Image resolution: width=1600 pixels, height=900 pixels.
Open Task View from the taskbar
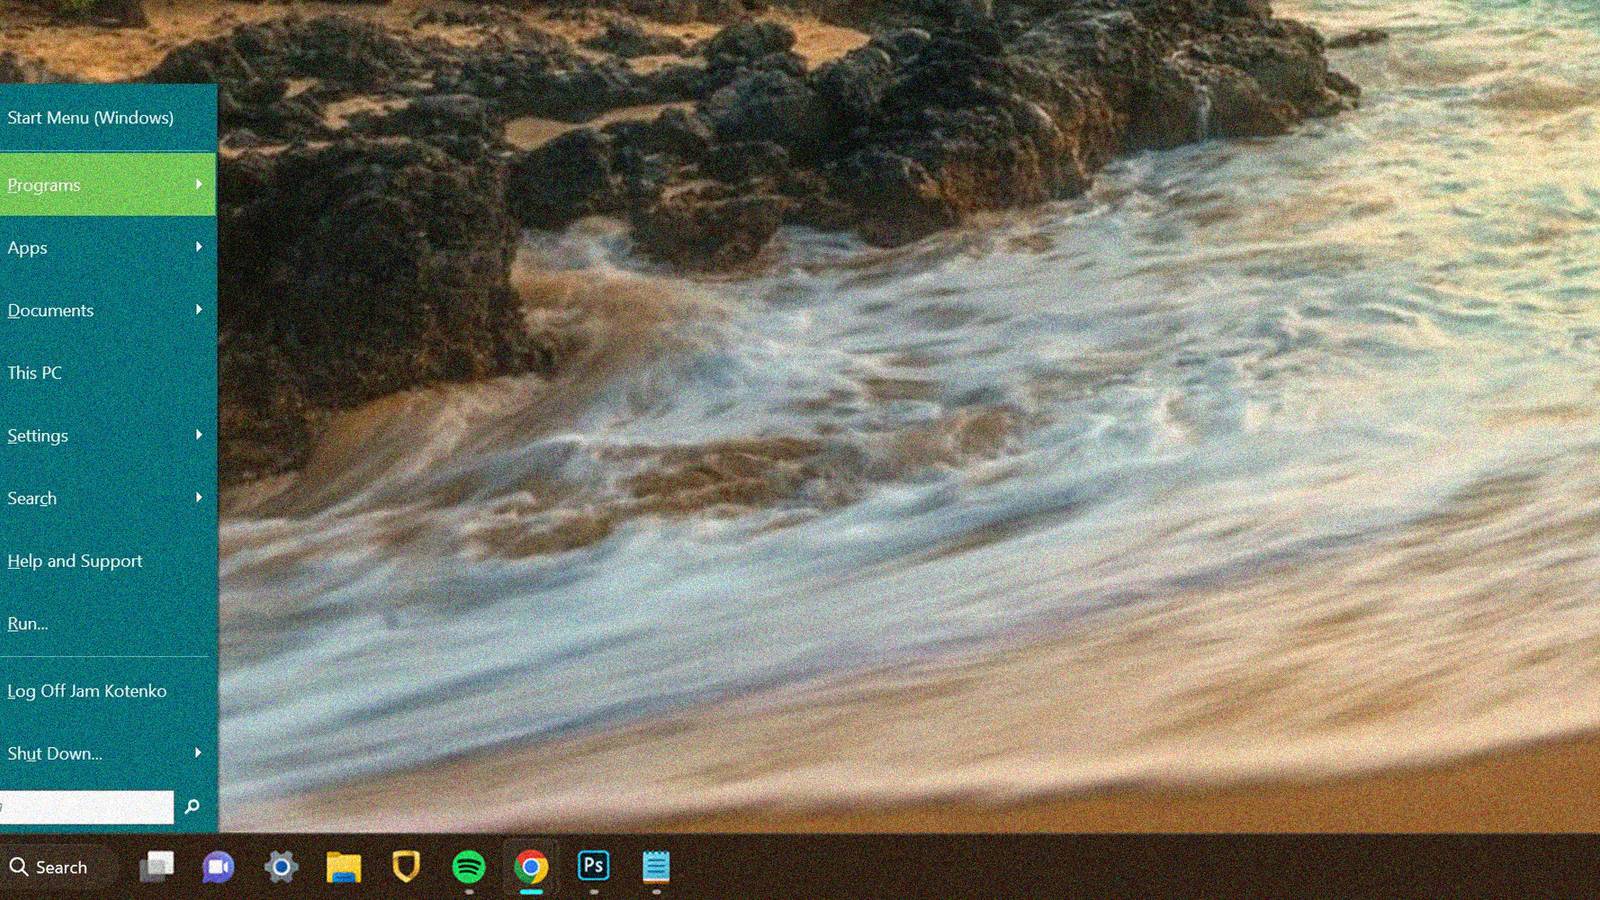click(x=159, y=868)
